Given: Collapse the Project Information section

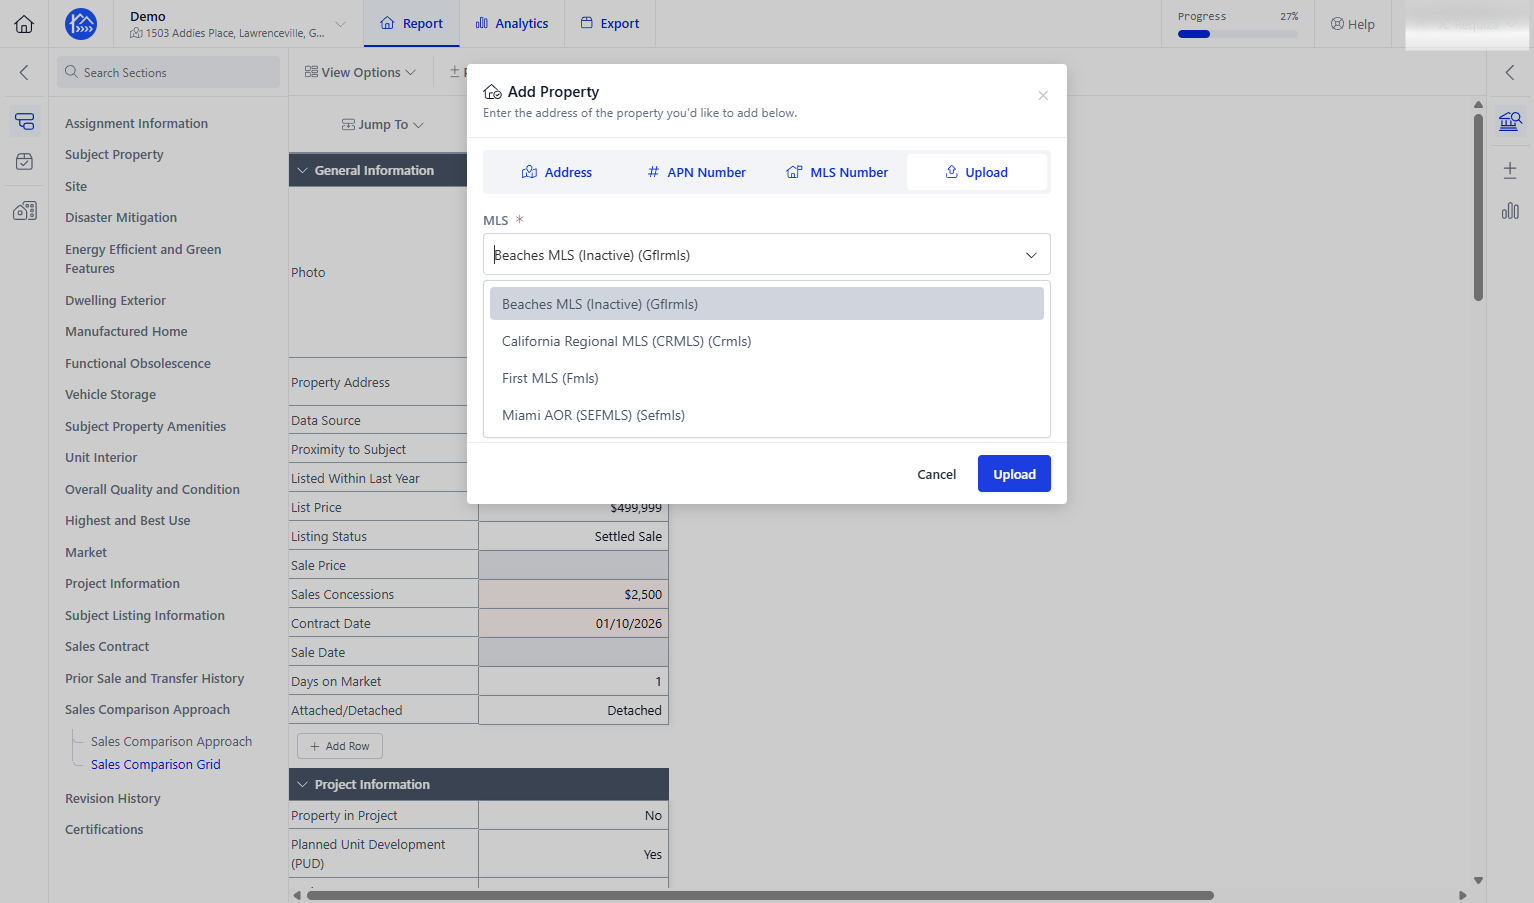Looking at the screenshot, I should (x=302, y=784).
